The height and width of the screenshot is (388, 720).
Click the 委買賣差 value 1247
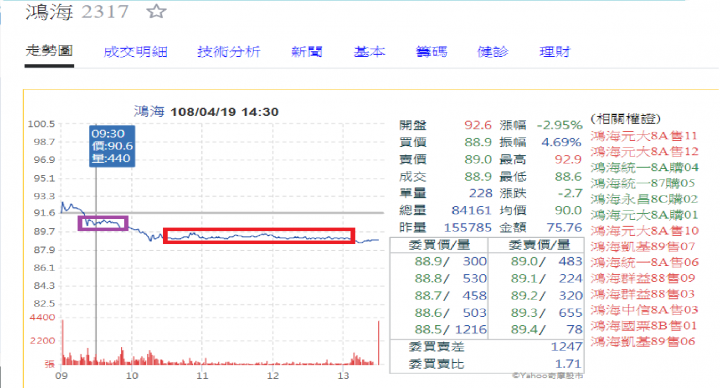566,347
